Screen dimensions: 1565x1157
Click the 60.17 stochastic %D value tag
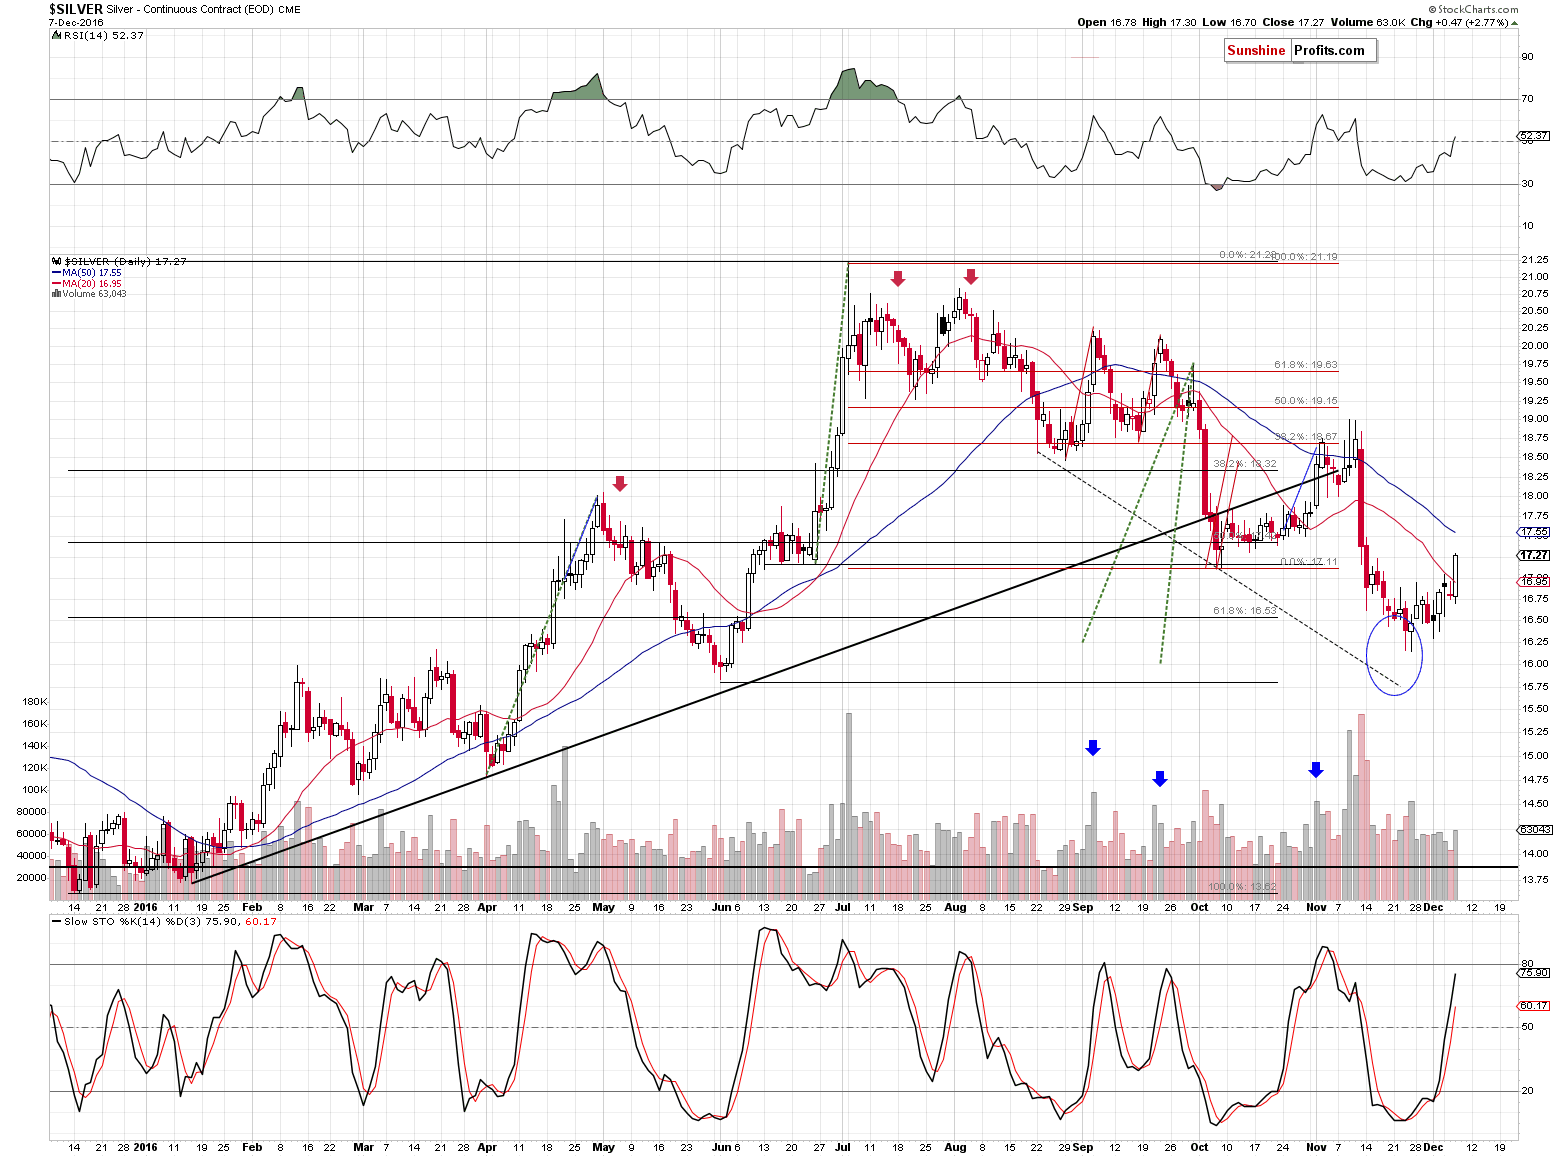[x=1534, y=1005]
